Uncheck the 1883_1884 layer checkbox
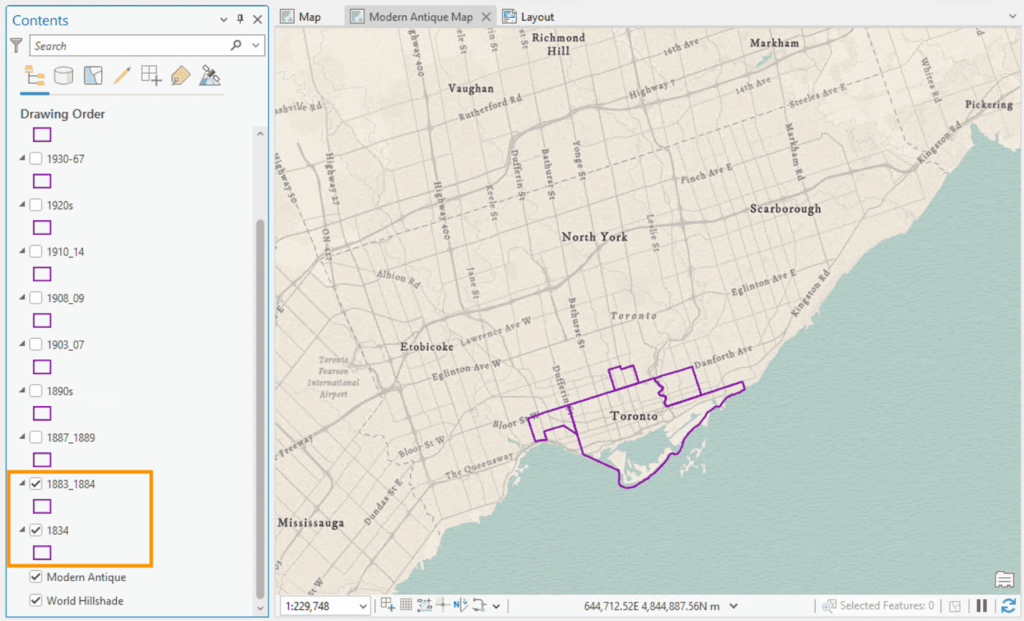The image size is (1024, 621). (x=36, y=484)
